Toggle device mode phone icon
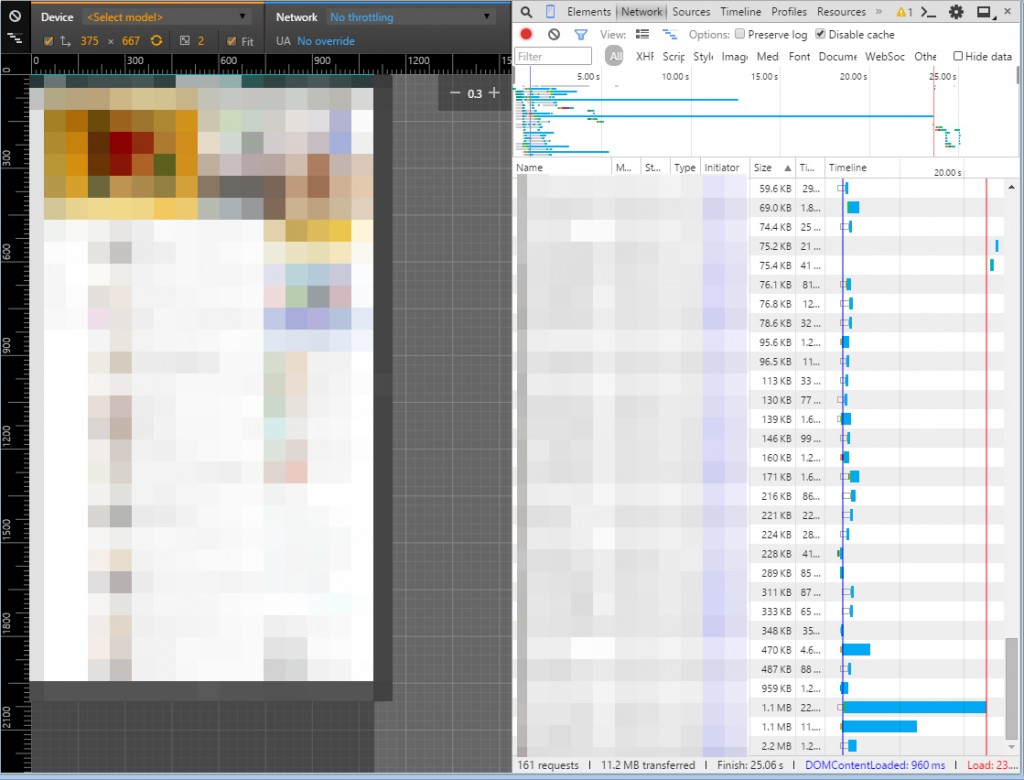 (550, 12)
